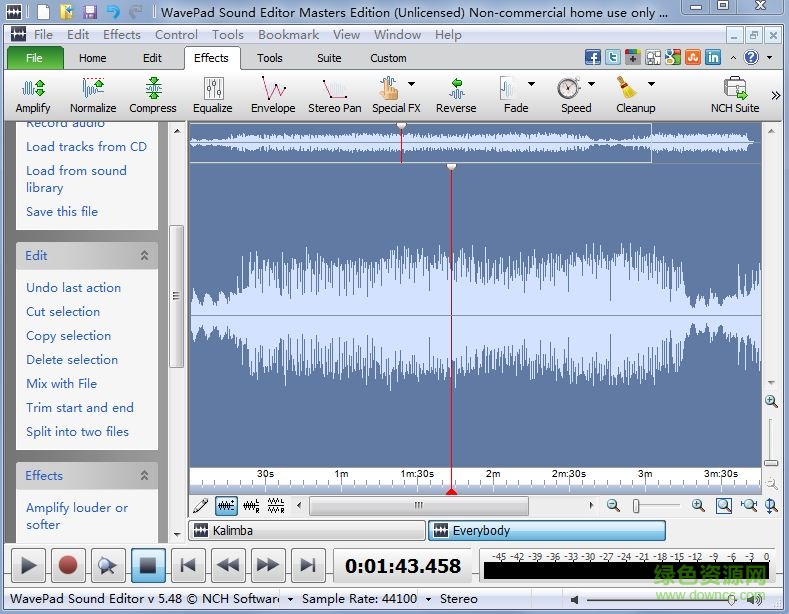Switch to the Home ribbon tab
The width and height of the screenshot is (789, 614).
click(x=93, y=58)
